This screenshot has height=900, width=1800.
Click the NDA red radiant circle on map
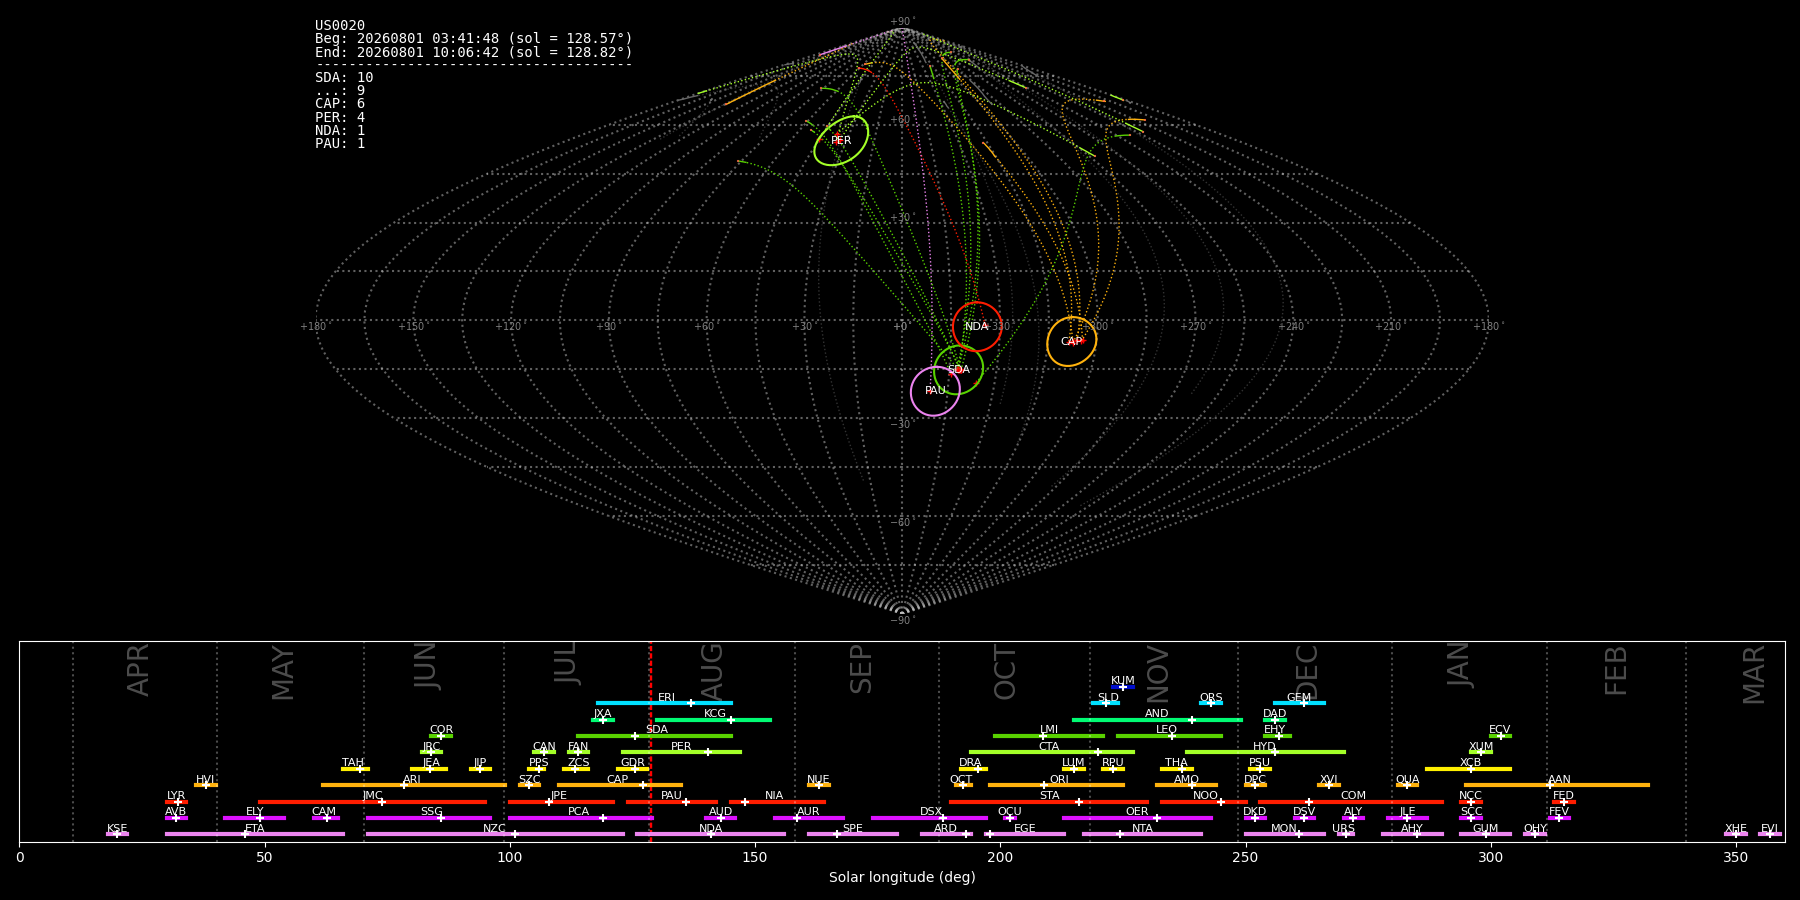click(x=977, y=326)
